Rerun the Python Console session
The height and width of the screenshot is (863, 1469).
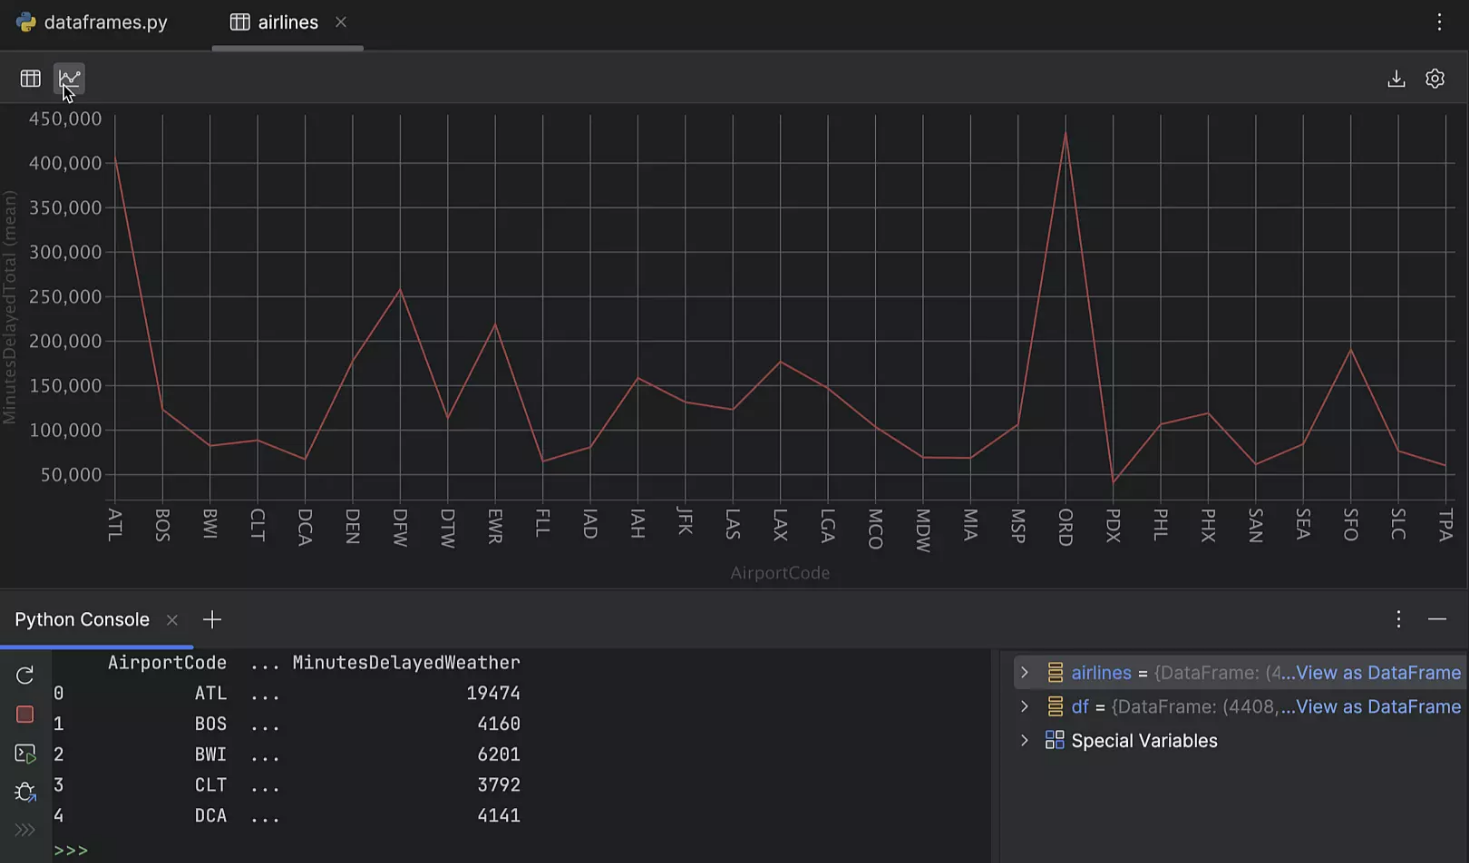[24, 675]
